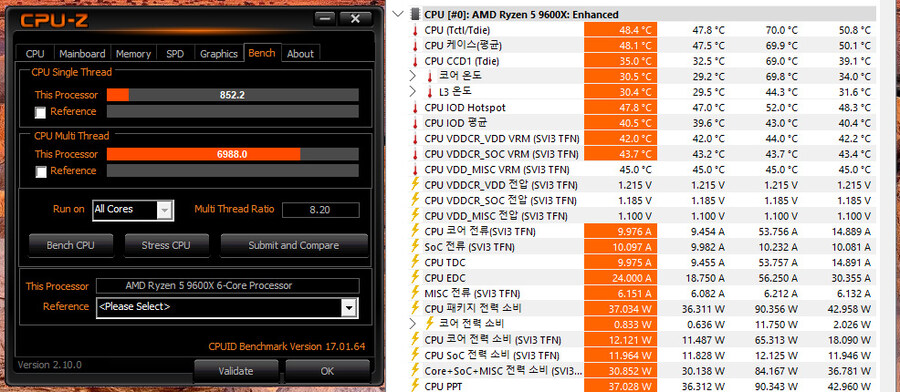Viewport: 900px width, 392px height.
Task: Click thermometer icon beside CPU IOD Hotspot
Action: point(416,107)
